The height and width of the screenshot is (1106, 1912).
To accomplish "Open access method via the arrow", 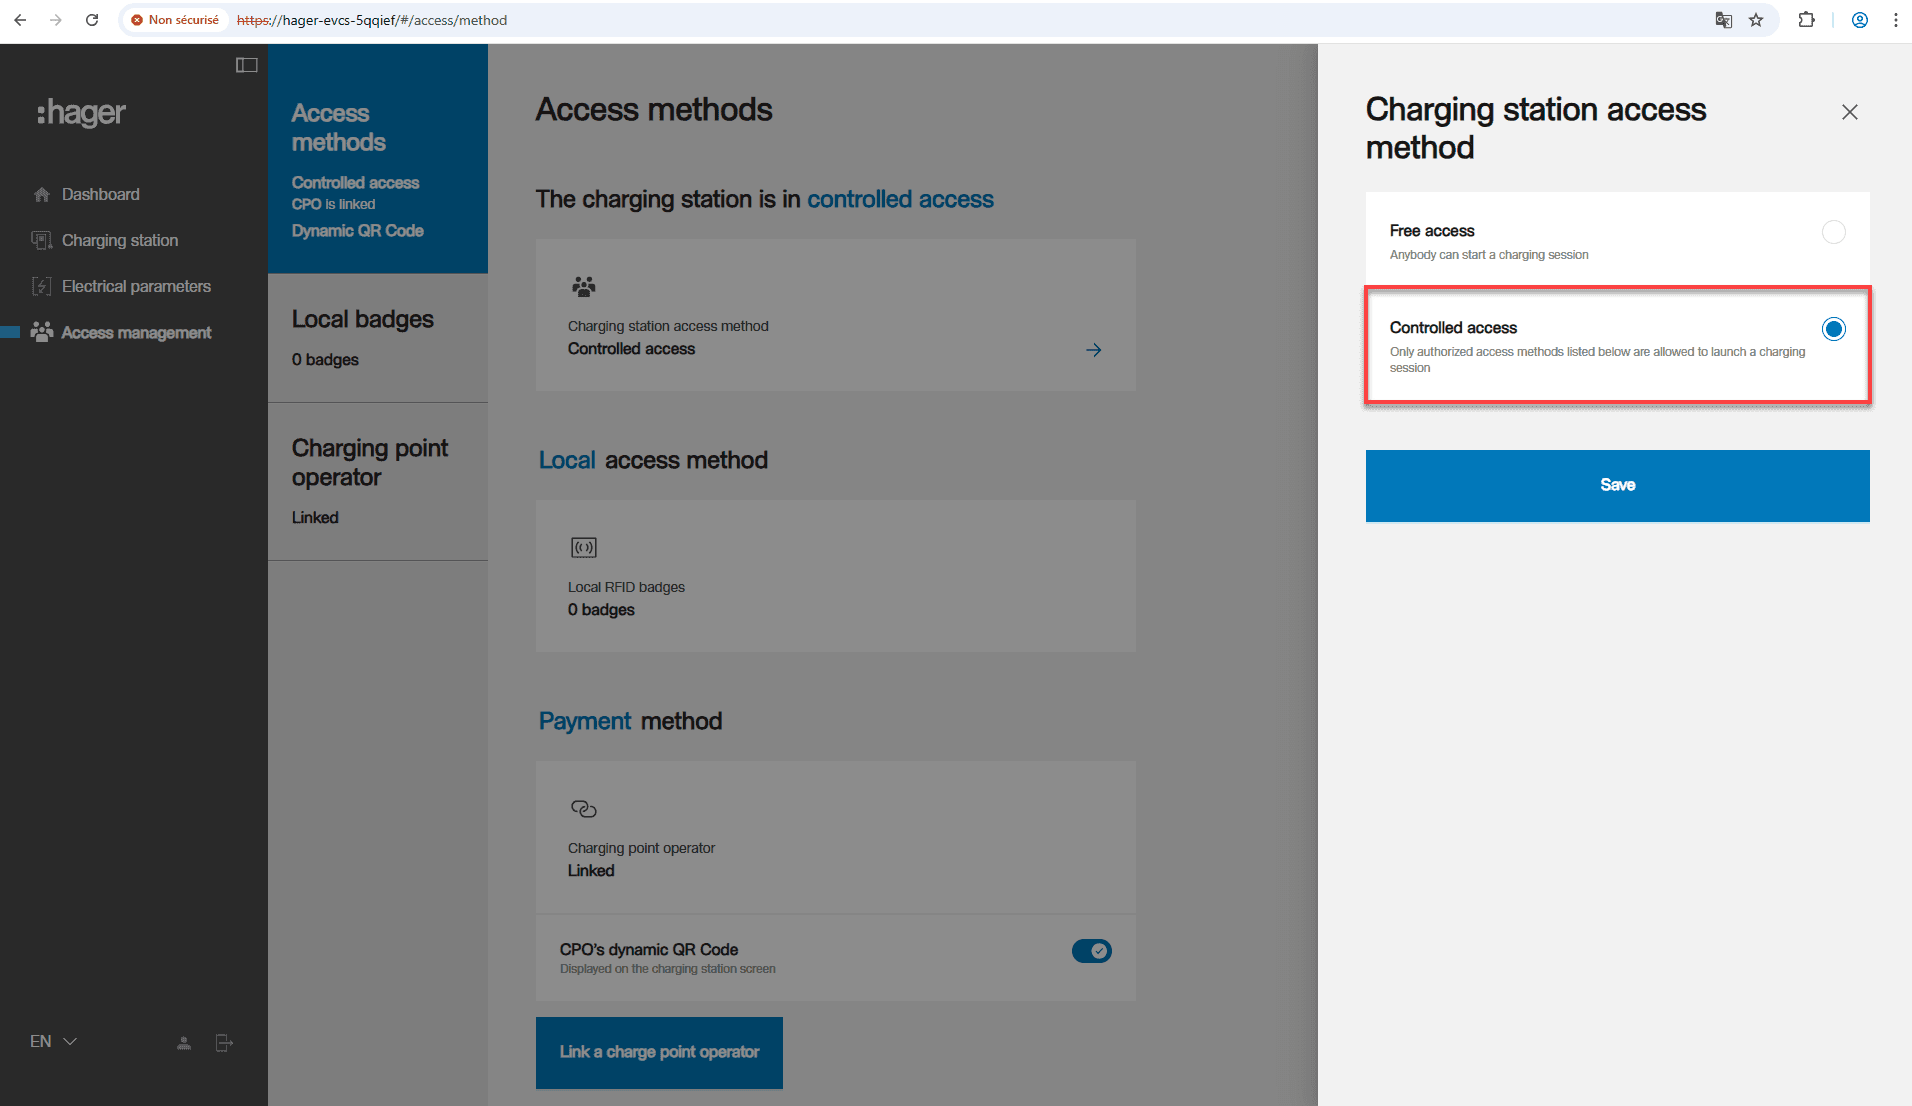I will [x=1094, y=350].
